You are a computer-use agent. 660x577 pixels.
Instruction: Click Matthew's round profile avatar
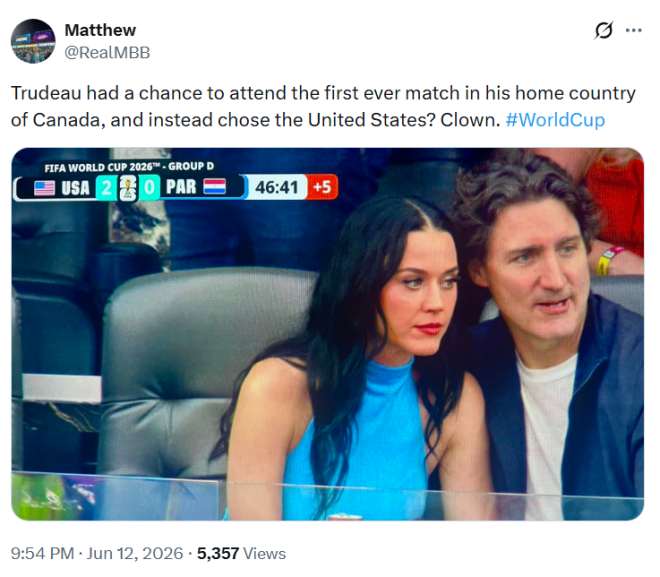coord(33,41)
